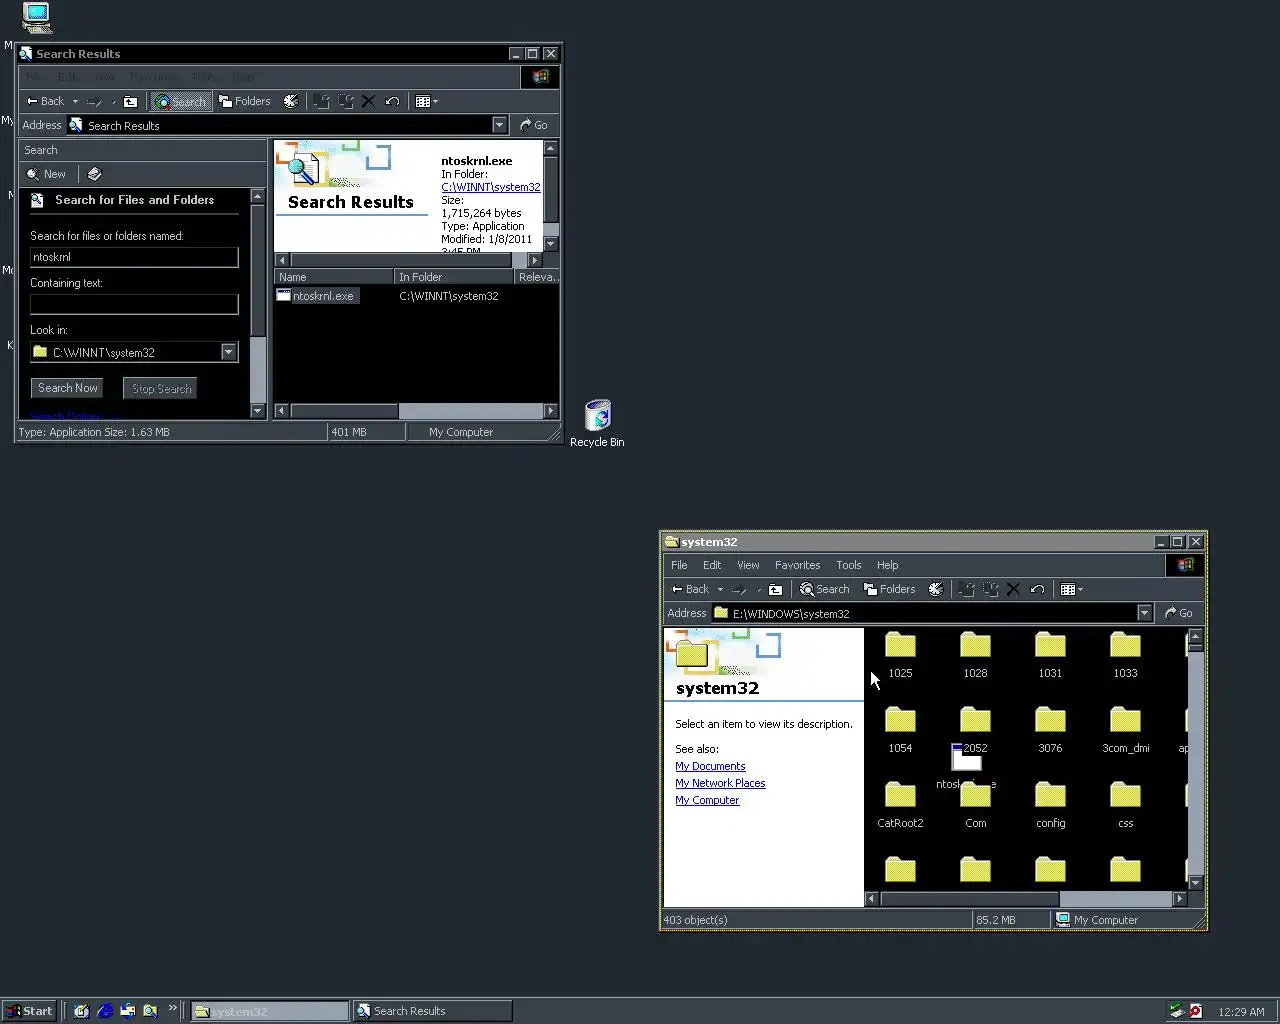This screenshot has width=1280, height=1024.
Task: Click Up folder icon in system32 toolbar
Action: [x=775, y=589]
